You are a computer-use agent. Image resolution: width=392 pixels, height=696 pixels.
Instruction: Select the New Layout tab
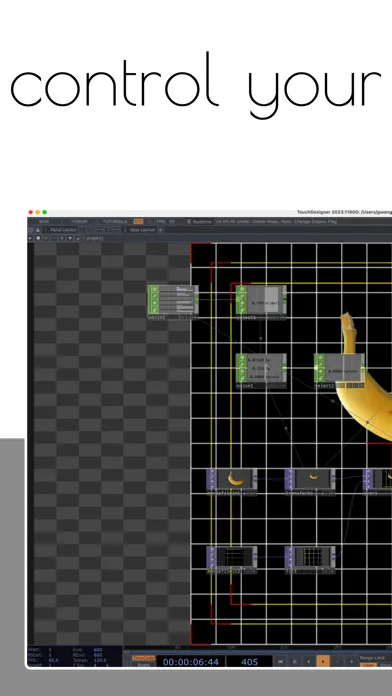click(143, 230)
